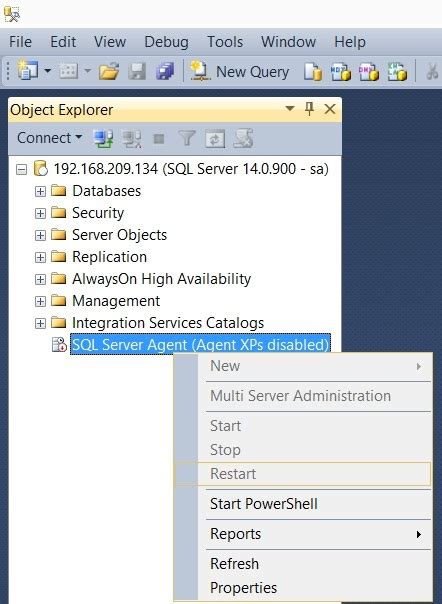Click the Databases folder icon
442x604 pixels.
coord(59,190)
